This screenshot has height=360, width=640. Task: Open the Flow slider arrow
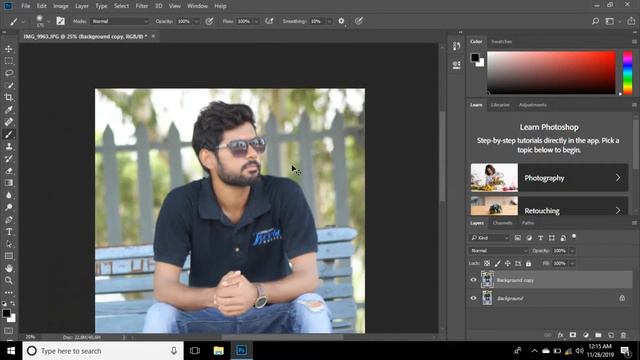[x=256, y=21]
